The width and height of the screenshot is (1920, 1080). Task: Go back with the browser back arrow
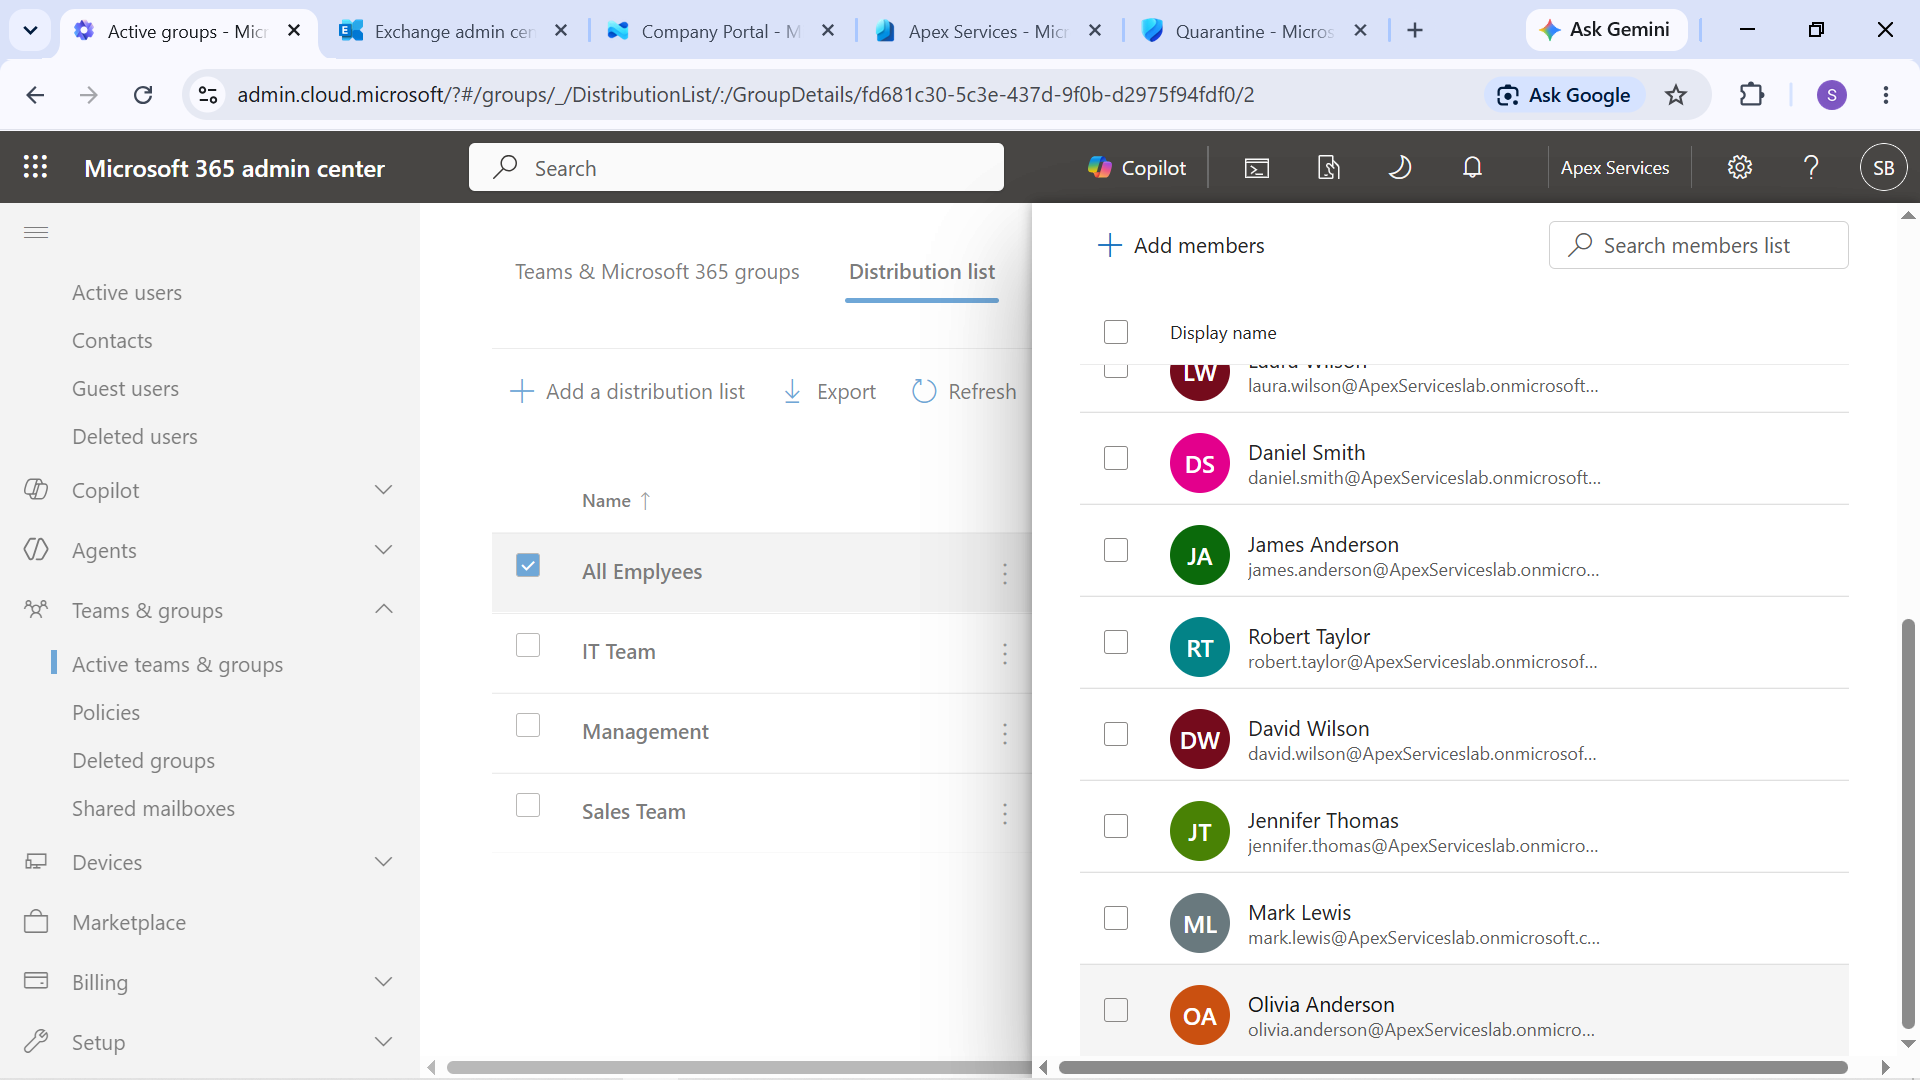[35, 95]
